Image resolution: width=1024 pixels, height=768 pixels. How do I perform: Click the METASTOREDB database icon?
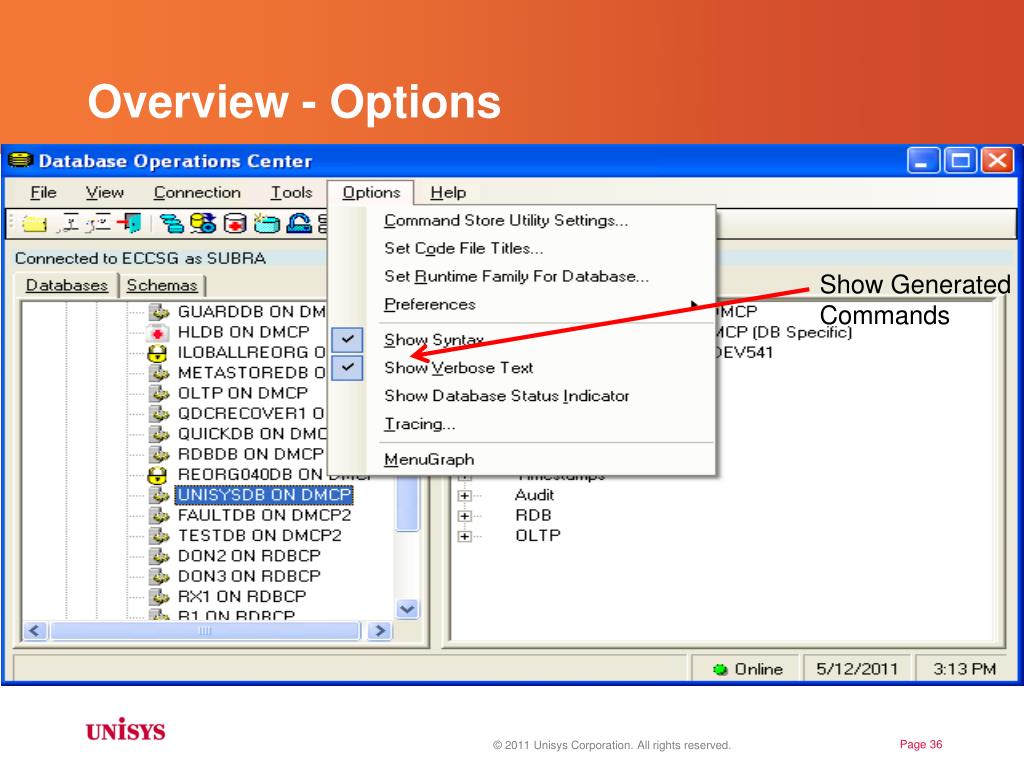(158, 373)
